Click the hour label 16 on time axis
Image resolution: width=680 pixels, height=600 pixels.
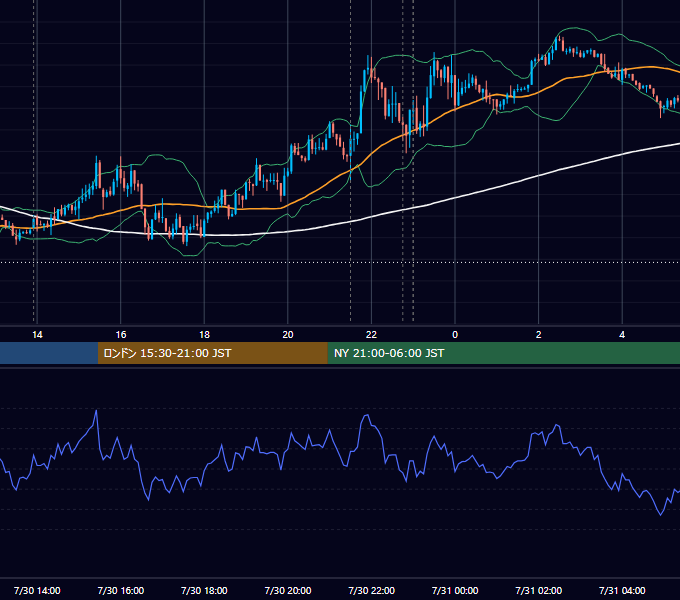click(x=121, y=335)
